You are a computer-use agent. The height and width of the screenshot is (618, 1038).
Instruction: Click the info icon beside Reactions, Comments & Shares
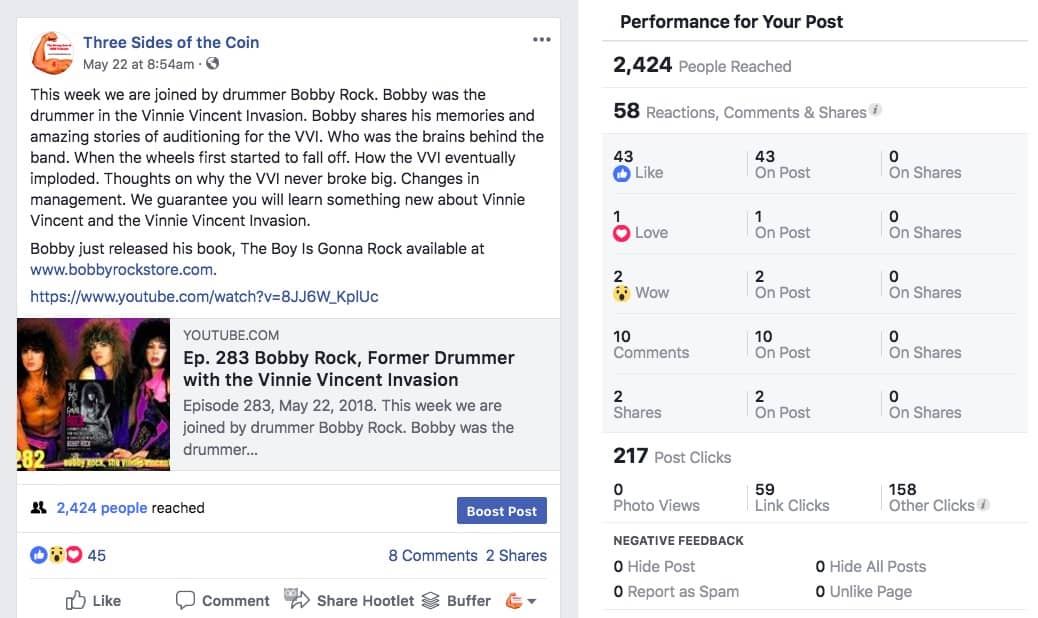(x=876, y=110)
